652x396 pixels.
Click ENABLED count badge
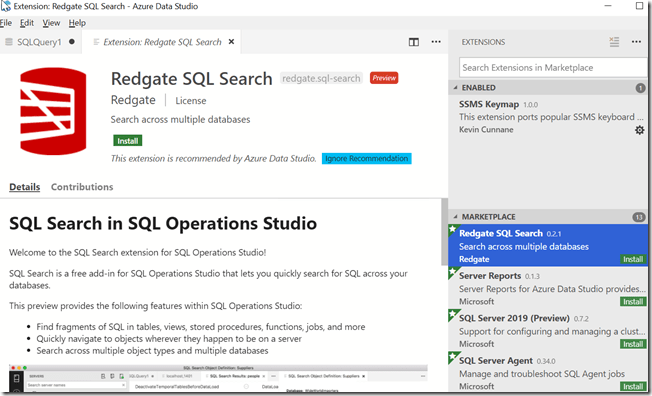click(x=640, y=88)
